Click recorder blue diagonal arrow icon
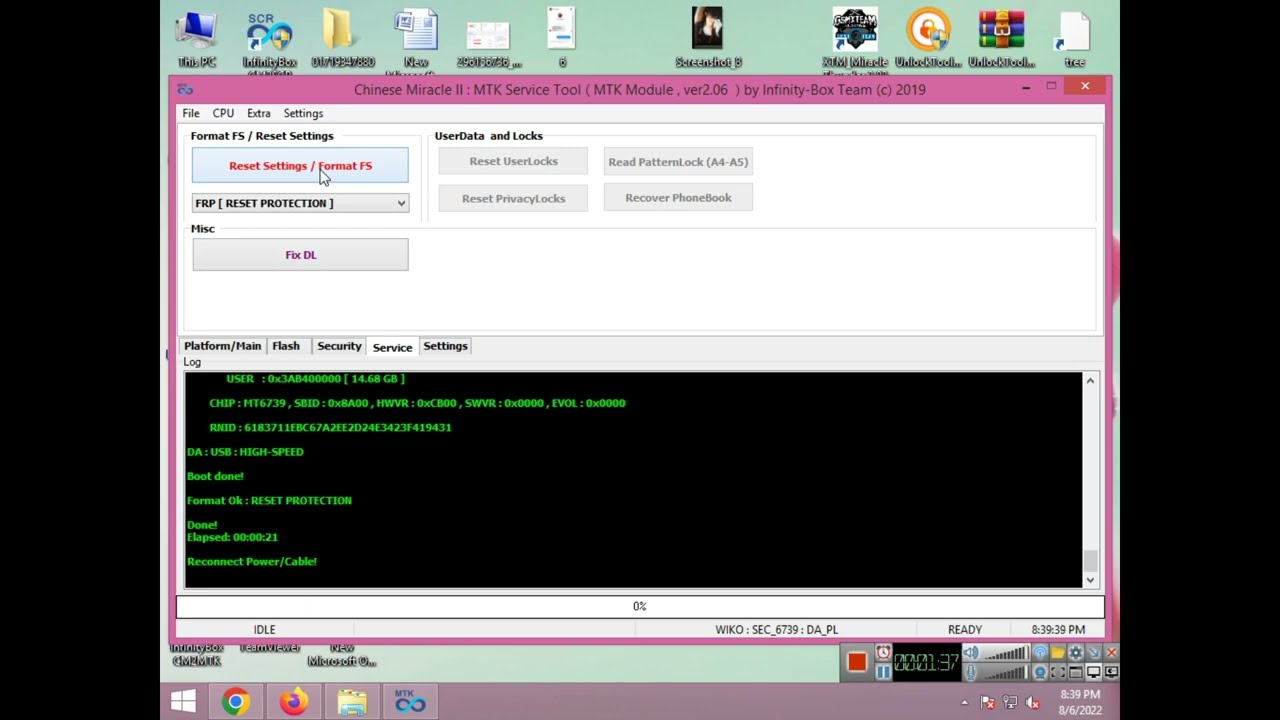 (1094, 652)
